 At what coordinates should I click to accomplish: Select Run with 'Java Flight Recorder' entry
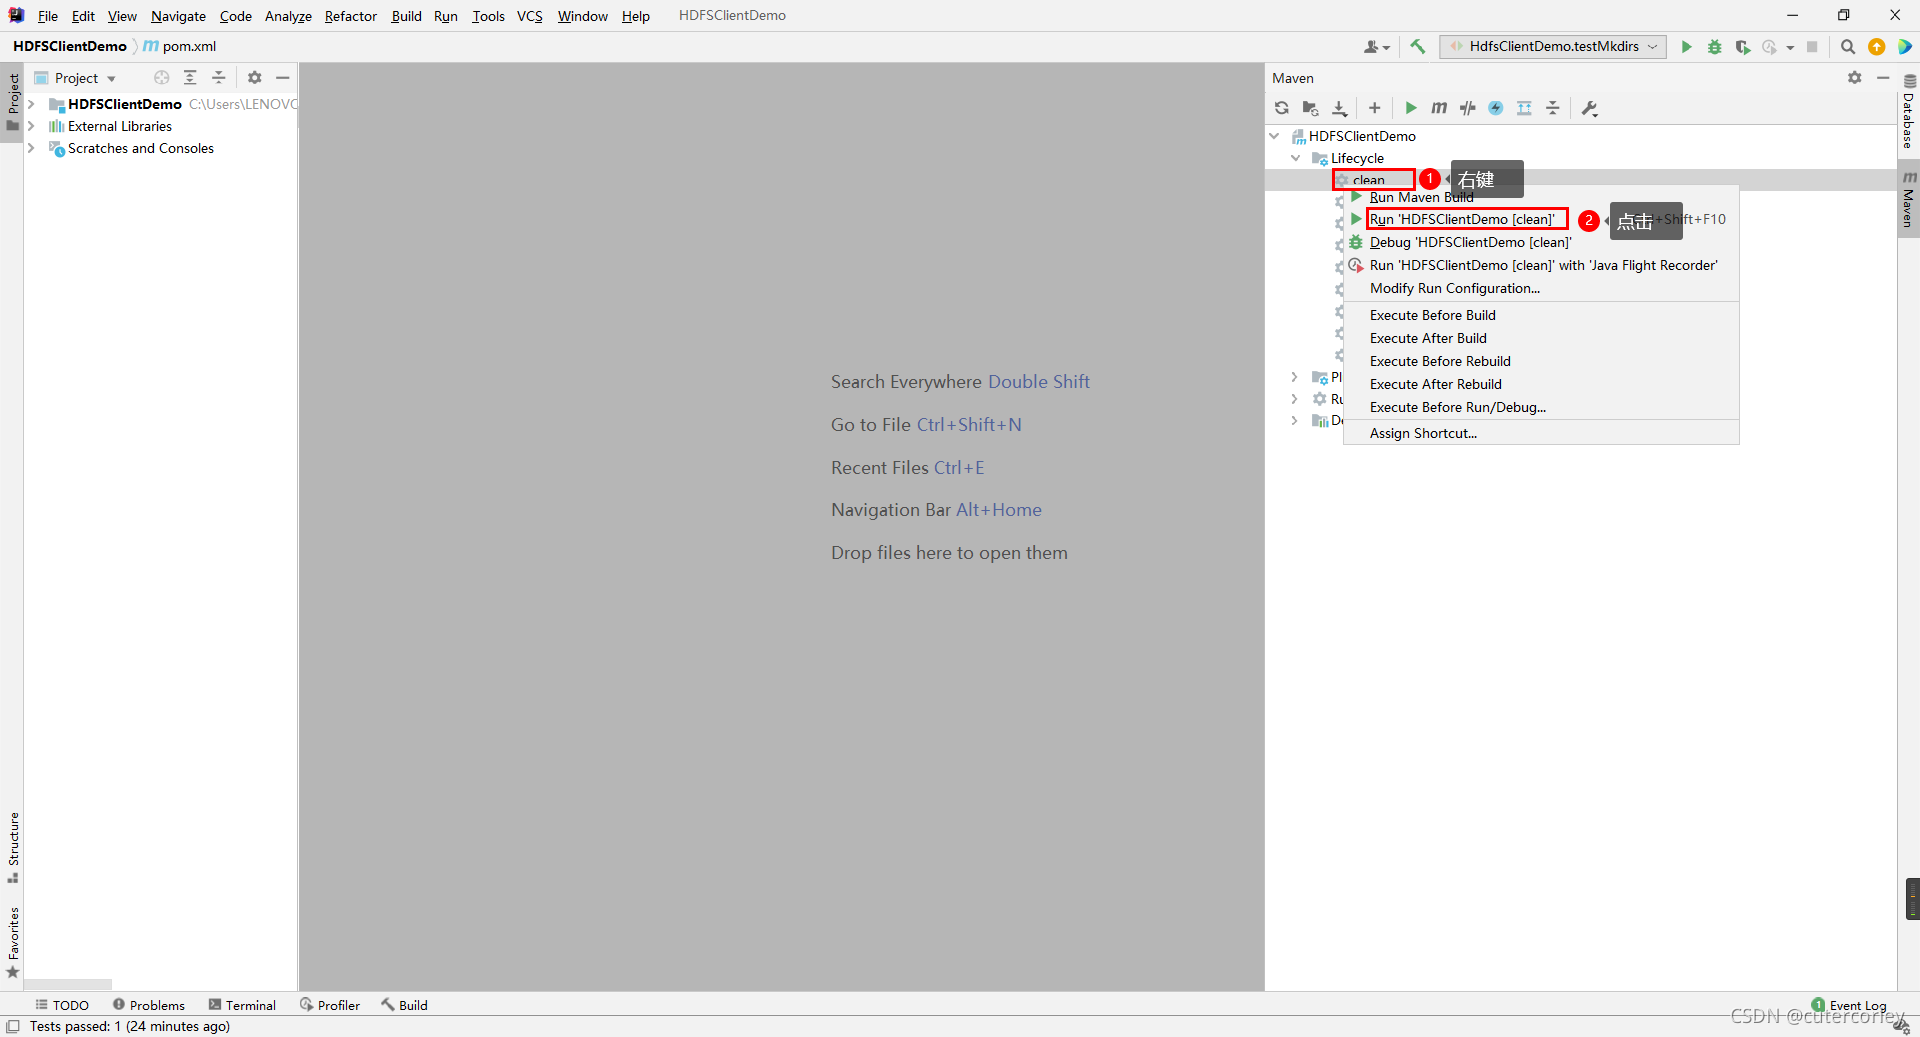pyautogui.click(x=1543, y=265)
